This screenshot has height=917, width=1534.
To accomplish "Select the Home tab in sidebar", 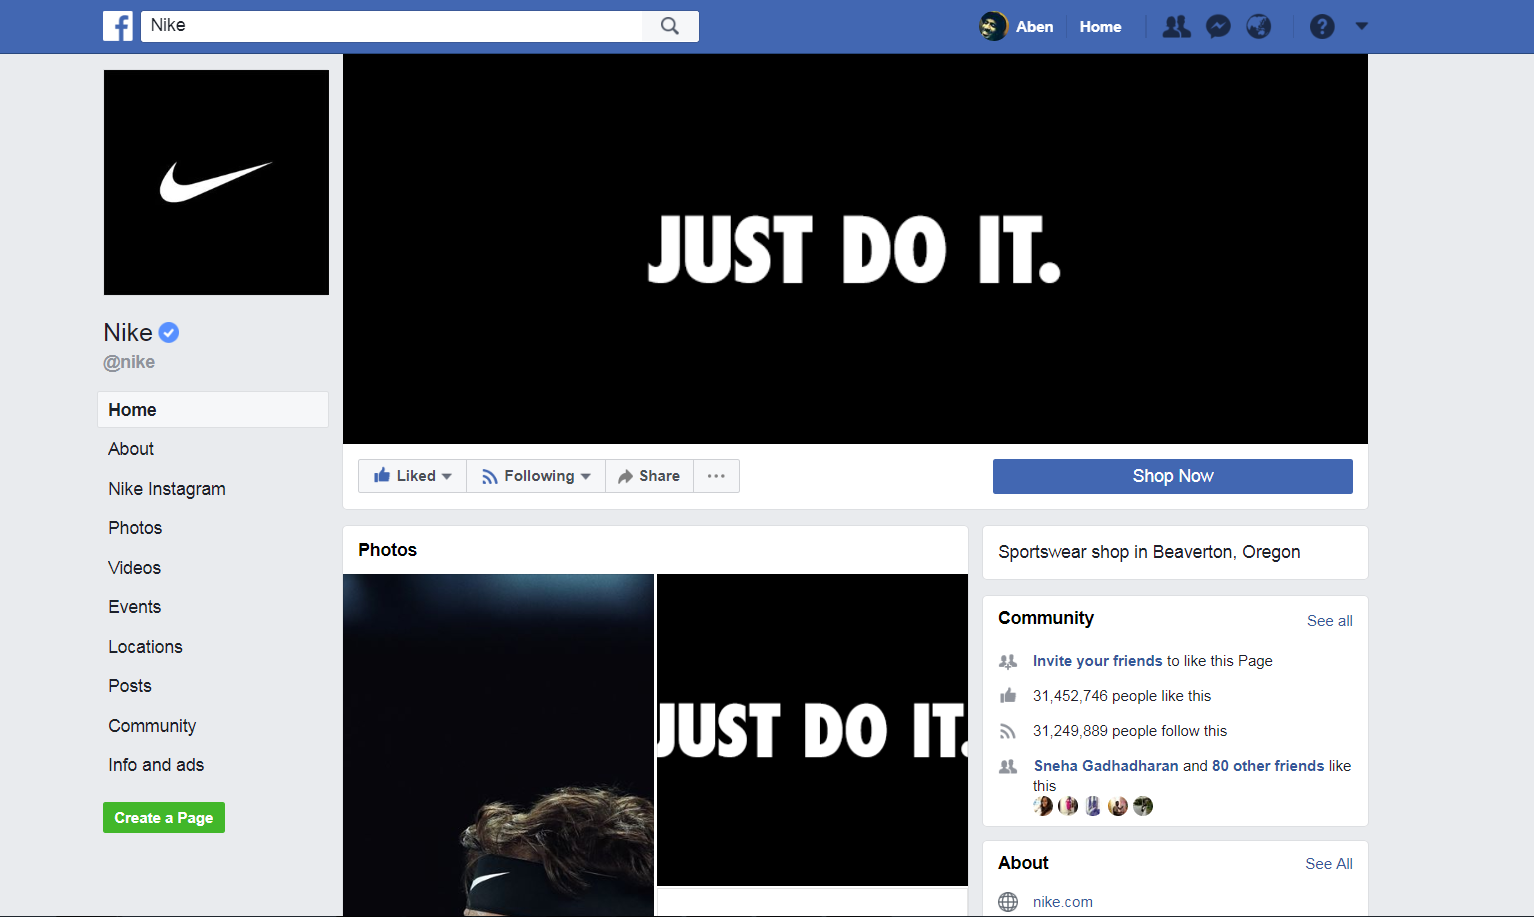I will (x=213, y=410).
